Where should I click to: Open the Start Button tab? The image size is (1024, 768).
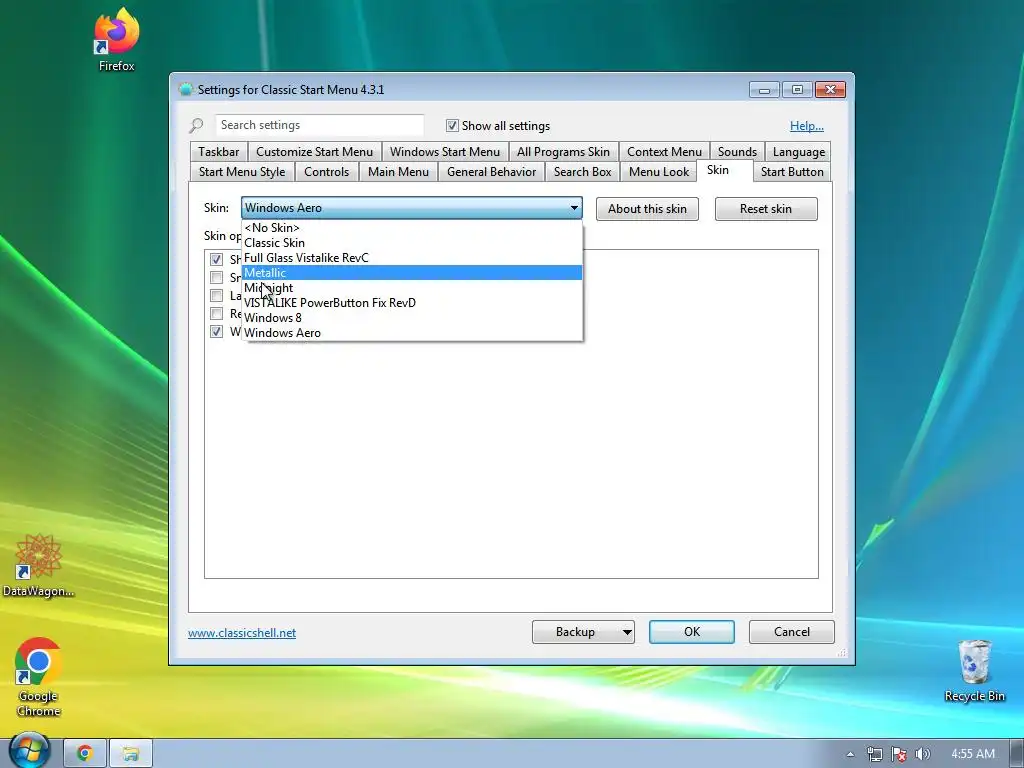point(792,172)
